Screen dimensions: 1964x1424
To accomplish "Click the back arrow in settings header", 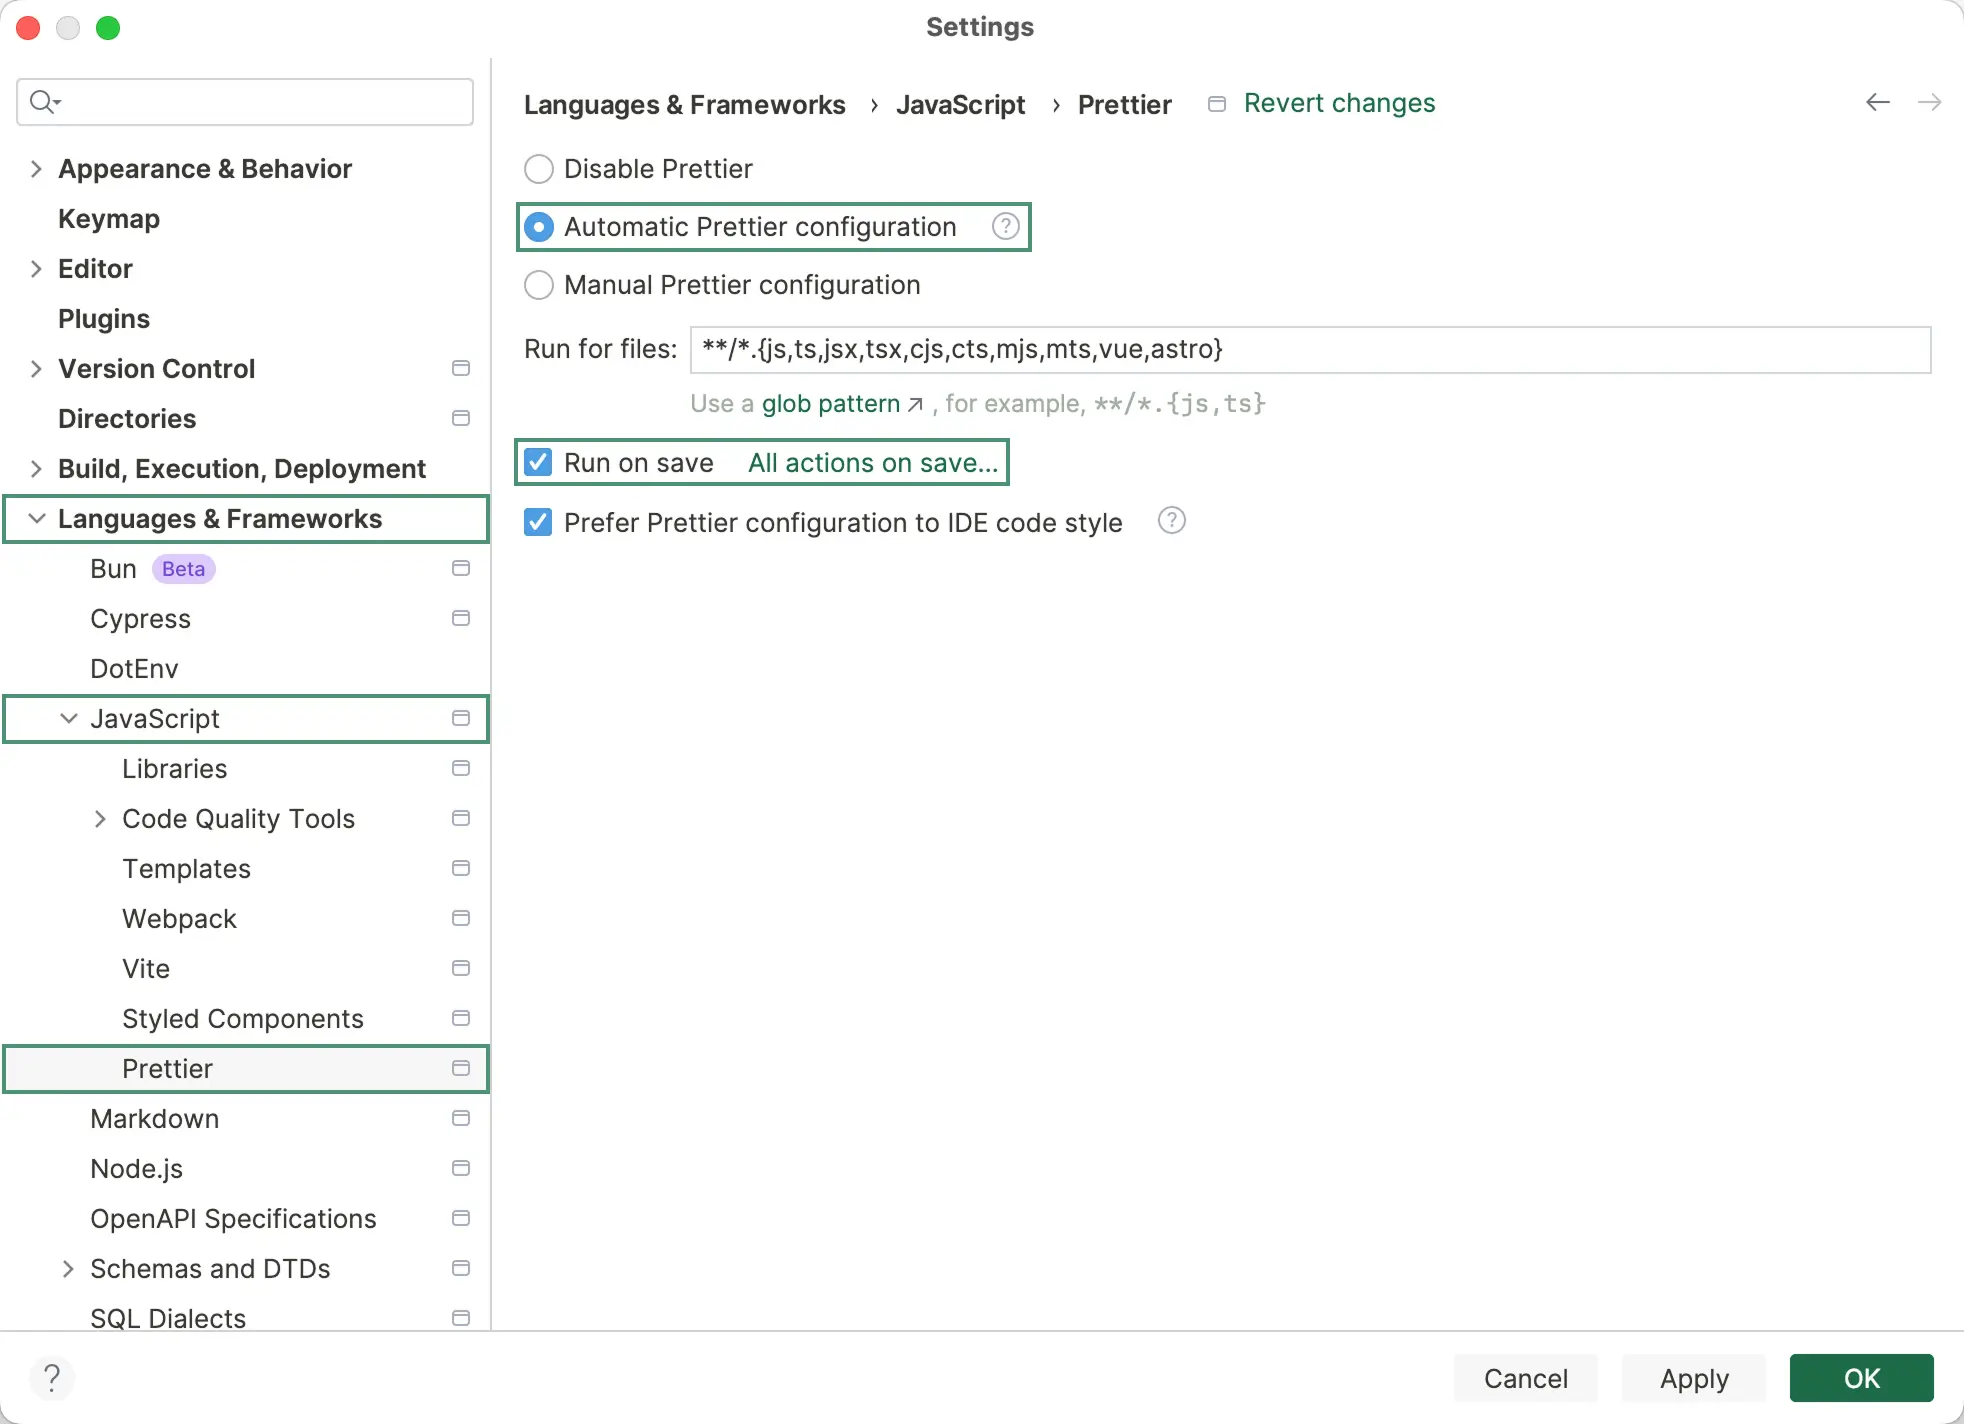I will click(x=1878, y=102).
